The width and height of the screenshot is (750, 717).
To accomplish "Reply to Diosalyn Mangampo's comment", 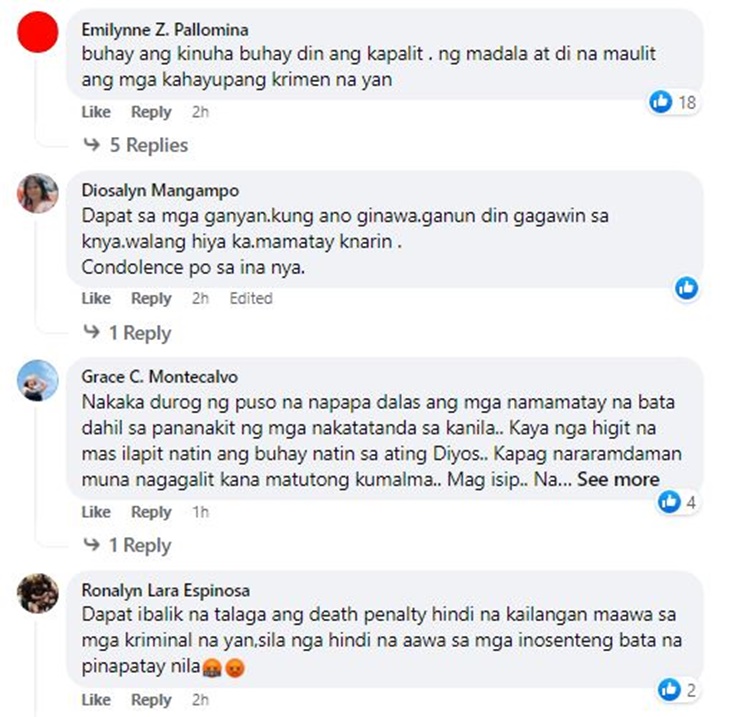I will pyautogui.click(x=151, y=298).
